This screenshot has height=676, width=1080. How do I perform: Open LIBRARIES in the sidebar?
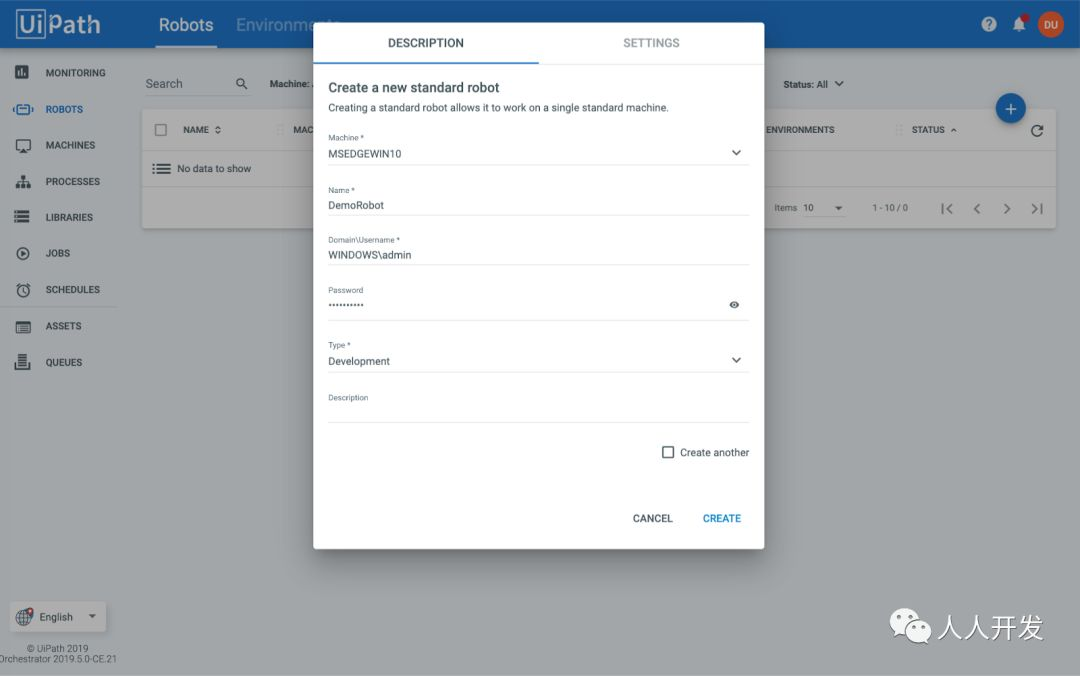(69, 217)
